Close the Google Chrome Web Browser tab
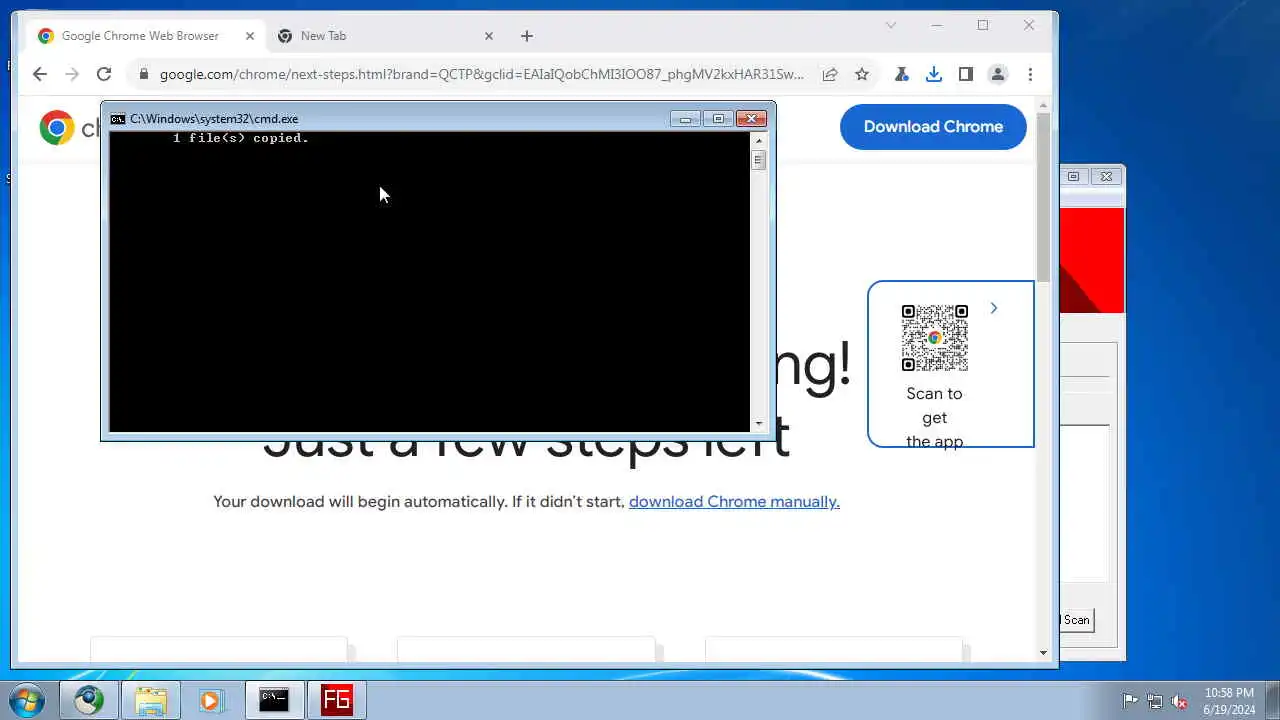This screenshot has width=1280, height=720. pyautogui.click(x=250, y=36)
